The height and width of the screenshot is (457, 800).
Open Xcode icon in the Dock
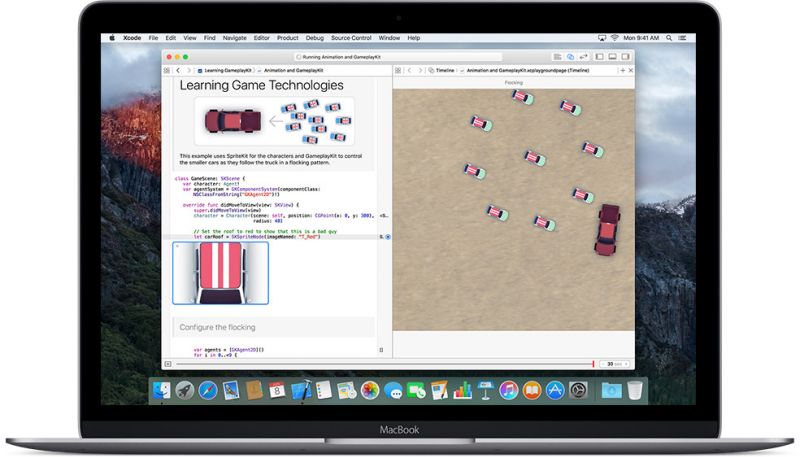(301, 390)
